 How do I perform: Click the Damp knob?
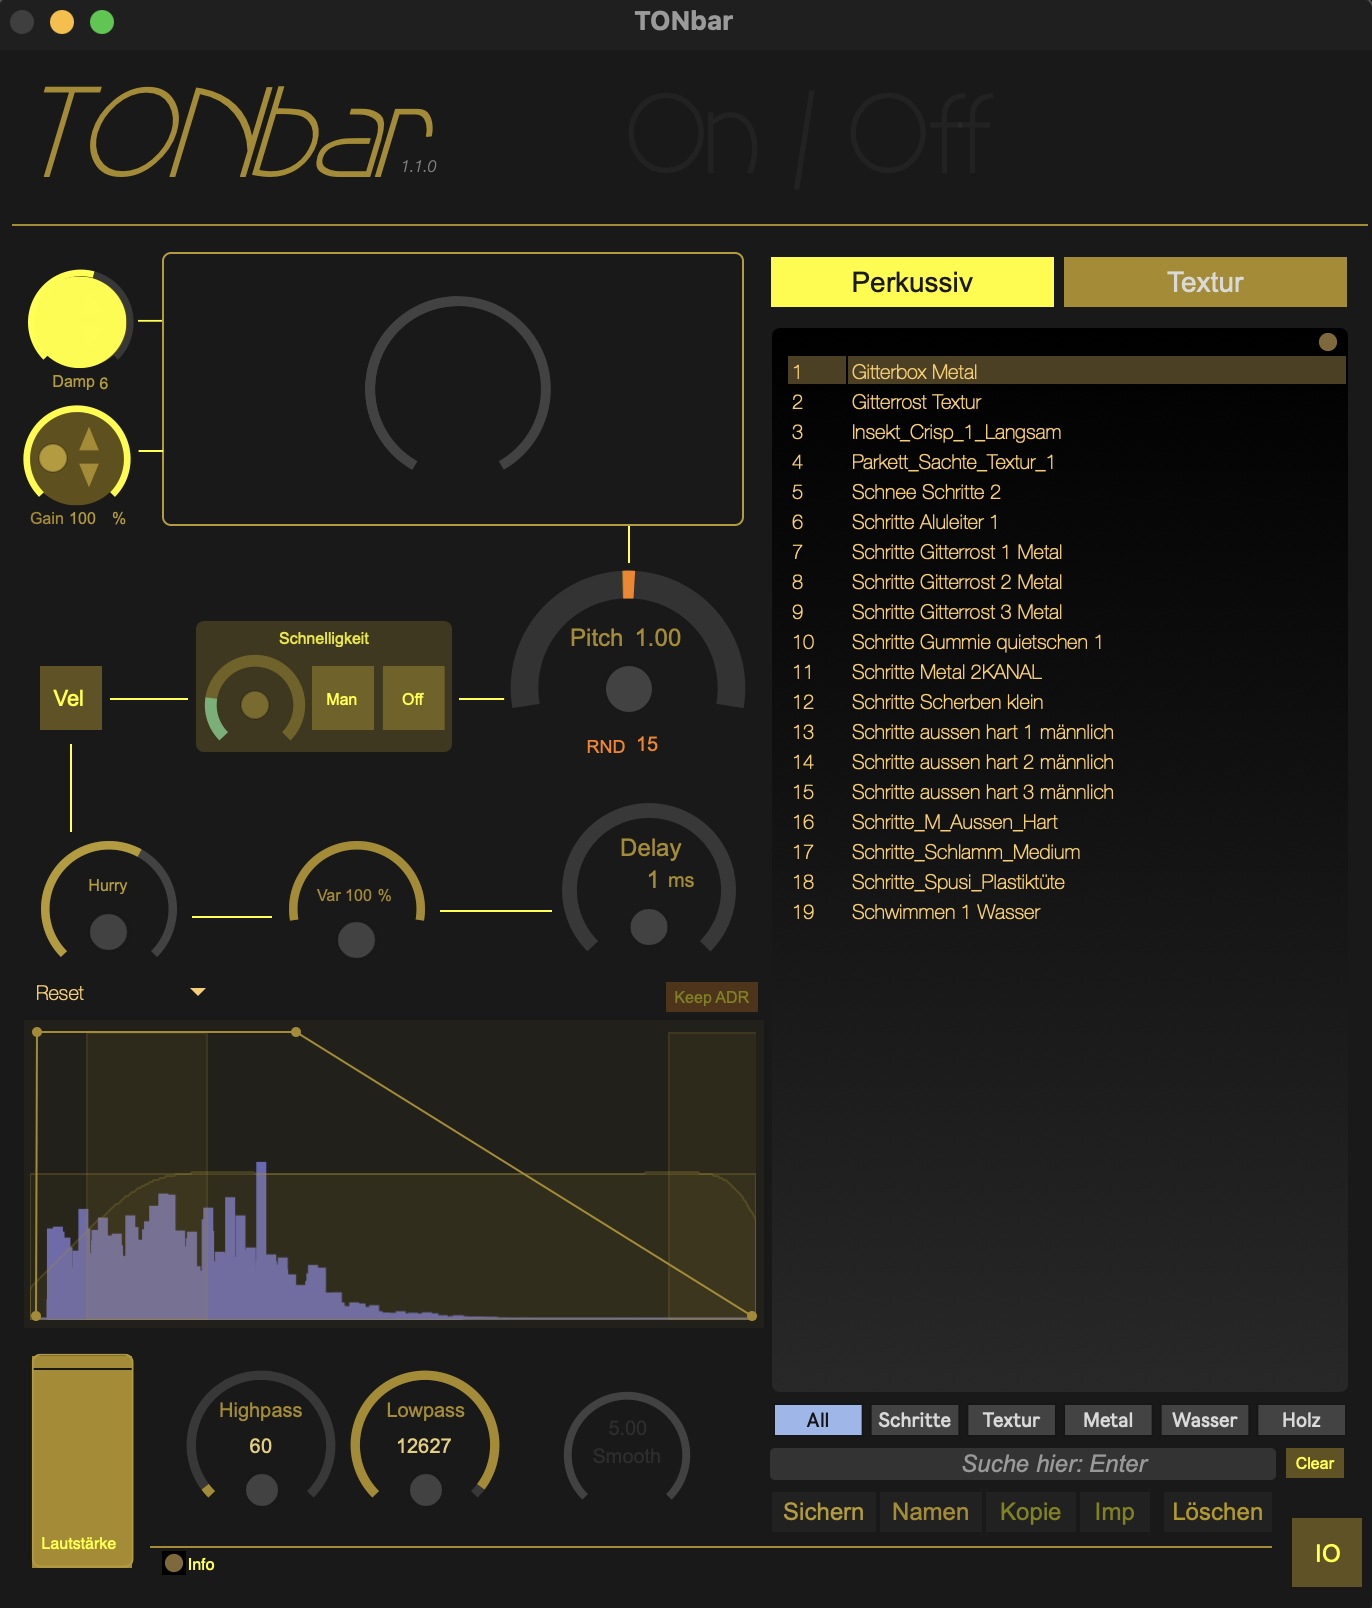click(78, 320)
